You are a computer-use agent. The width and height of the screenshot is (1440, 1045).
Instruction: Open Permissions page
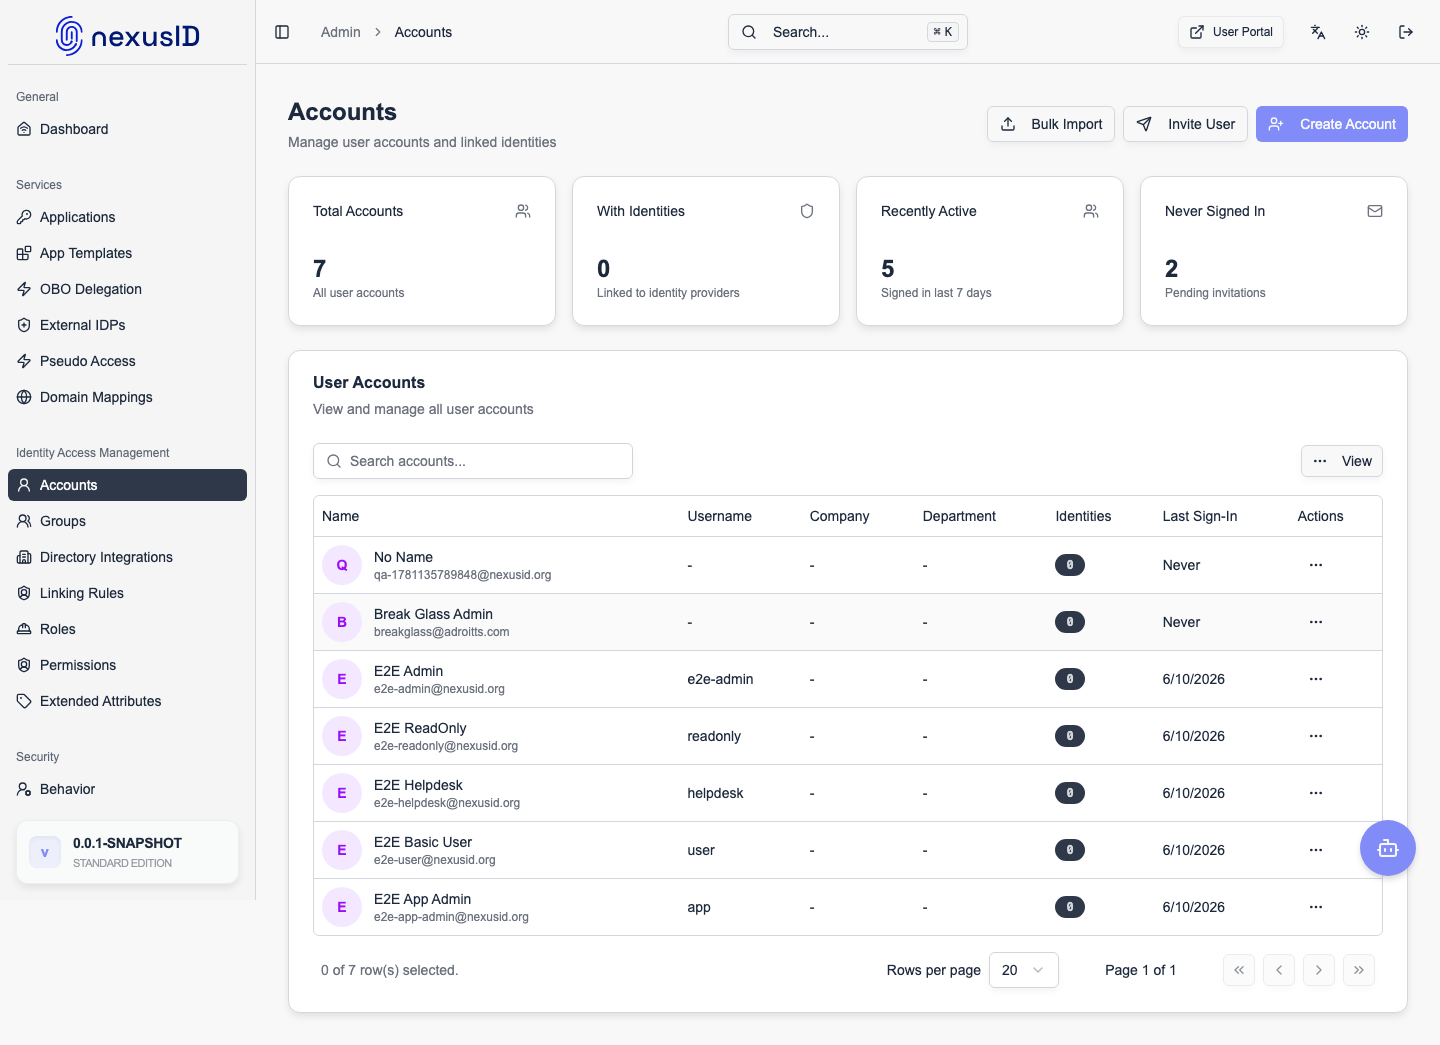[127, 665]
